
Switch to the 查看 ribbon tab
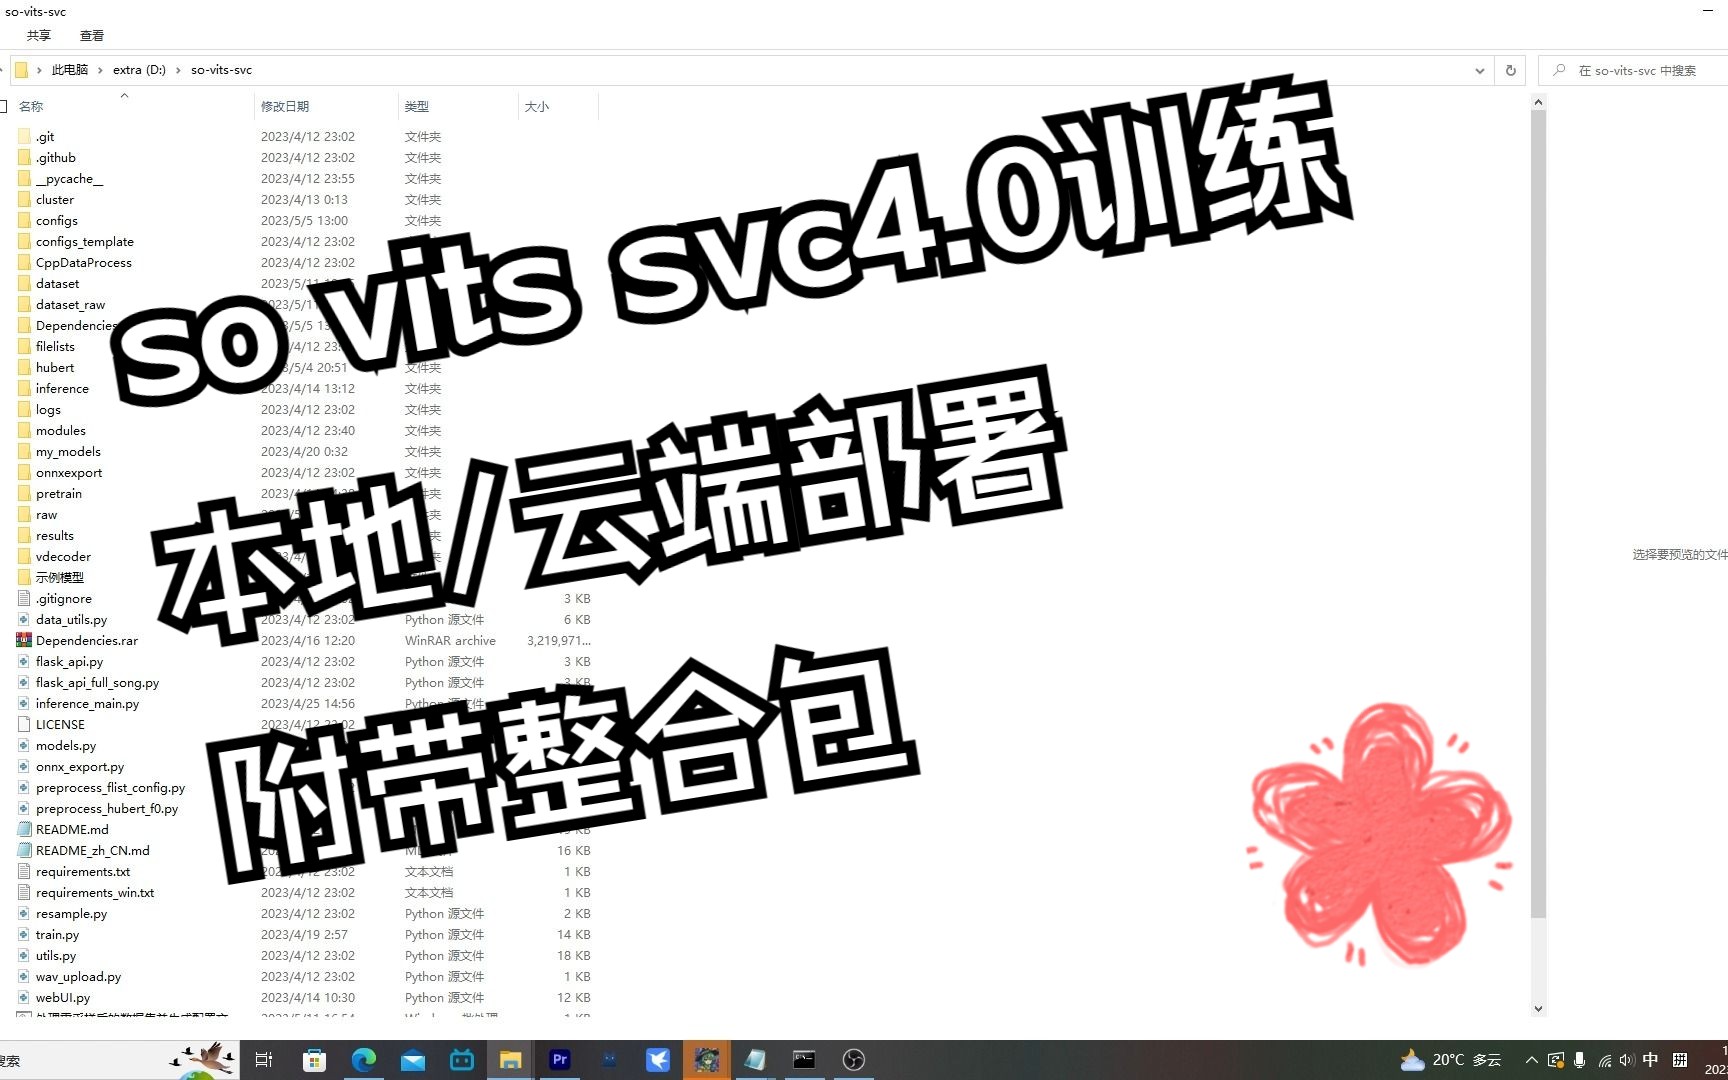[91, 35]
